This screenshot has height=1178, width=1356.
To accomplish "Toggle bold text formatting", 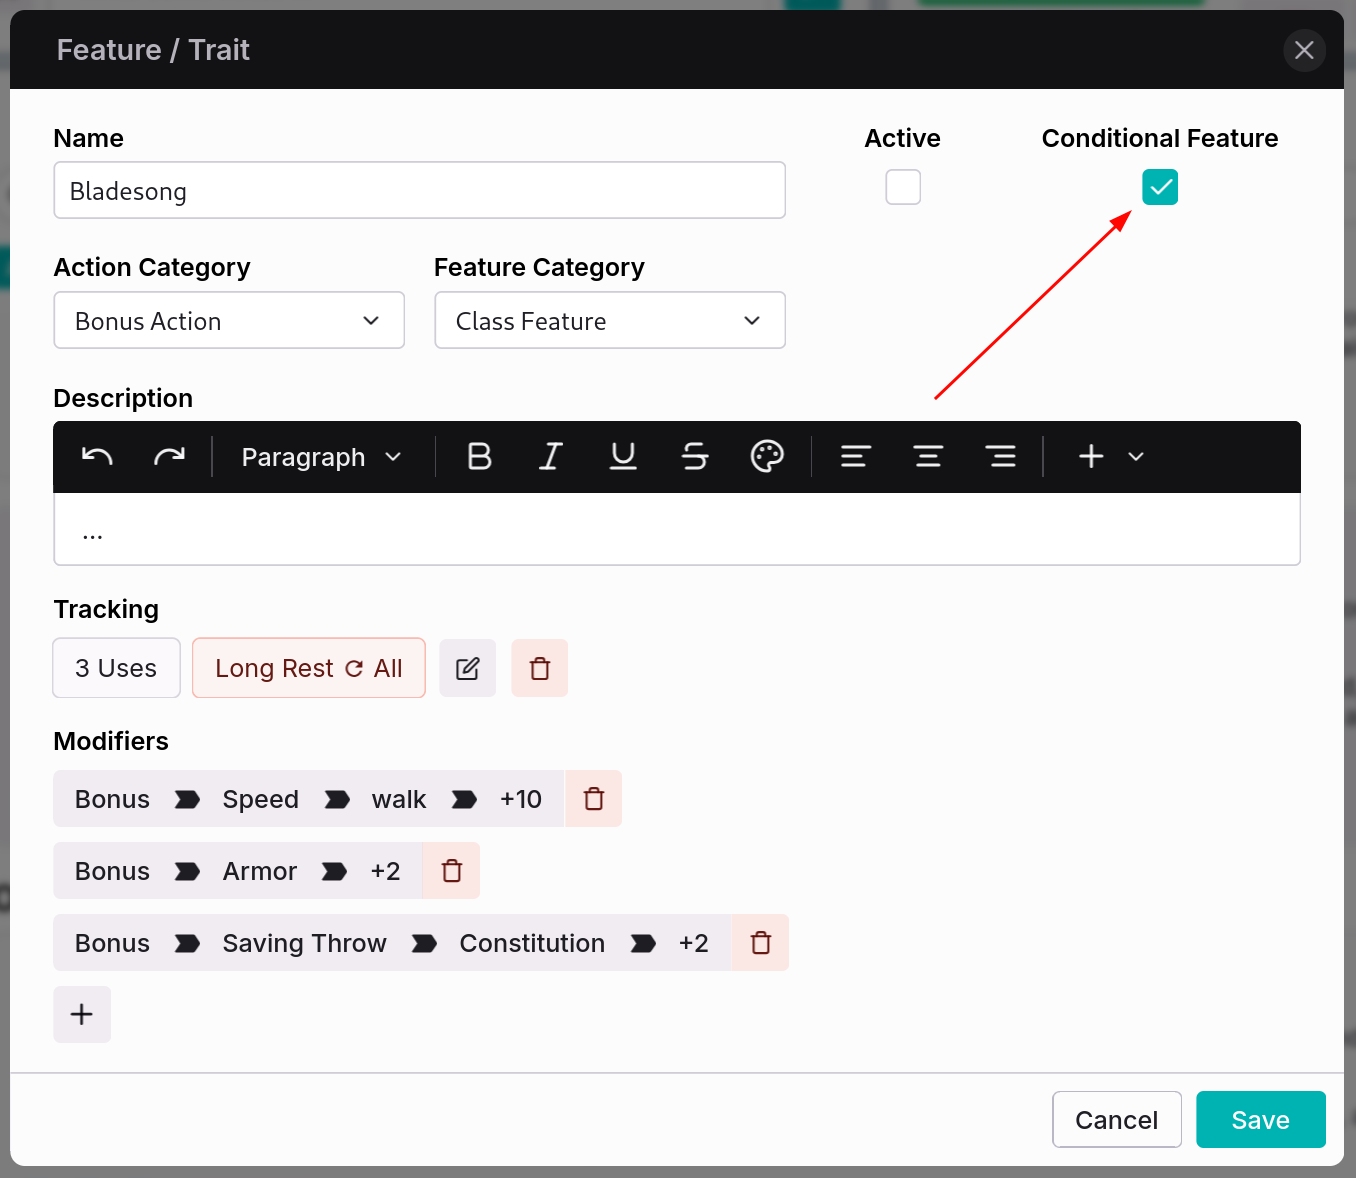I will 479,457.
